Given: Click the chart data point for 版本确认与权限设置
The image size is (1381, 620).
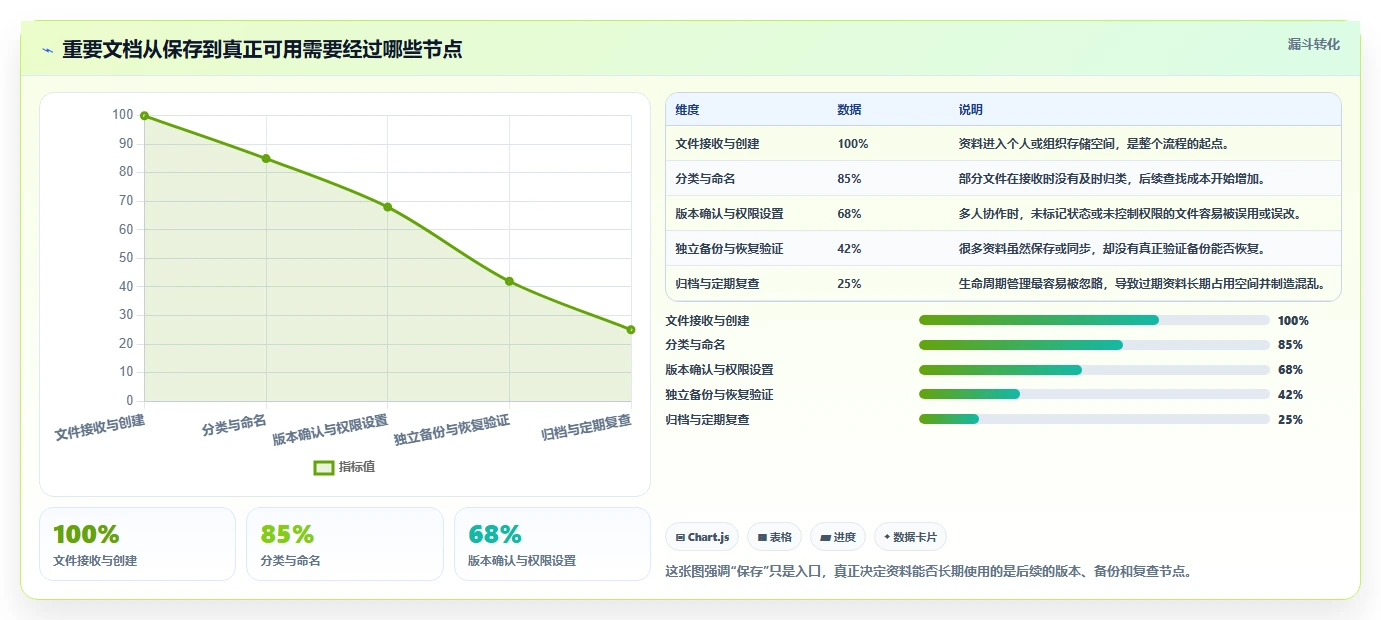Looking at the screenshot, I should [x=388, y=207].
